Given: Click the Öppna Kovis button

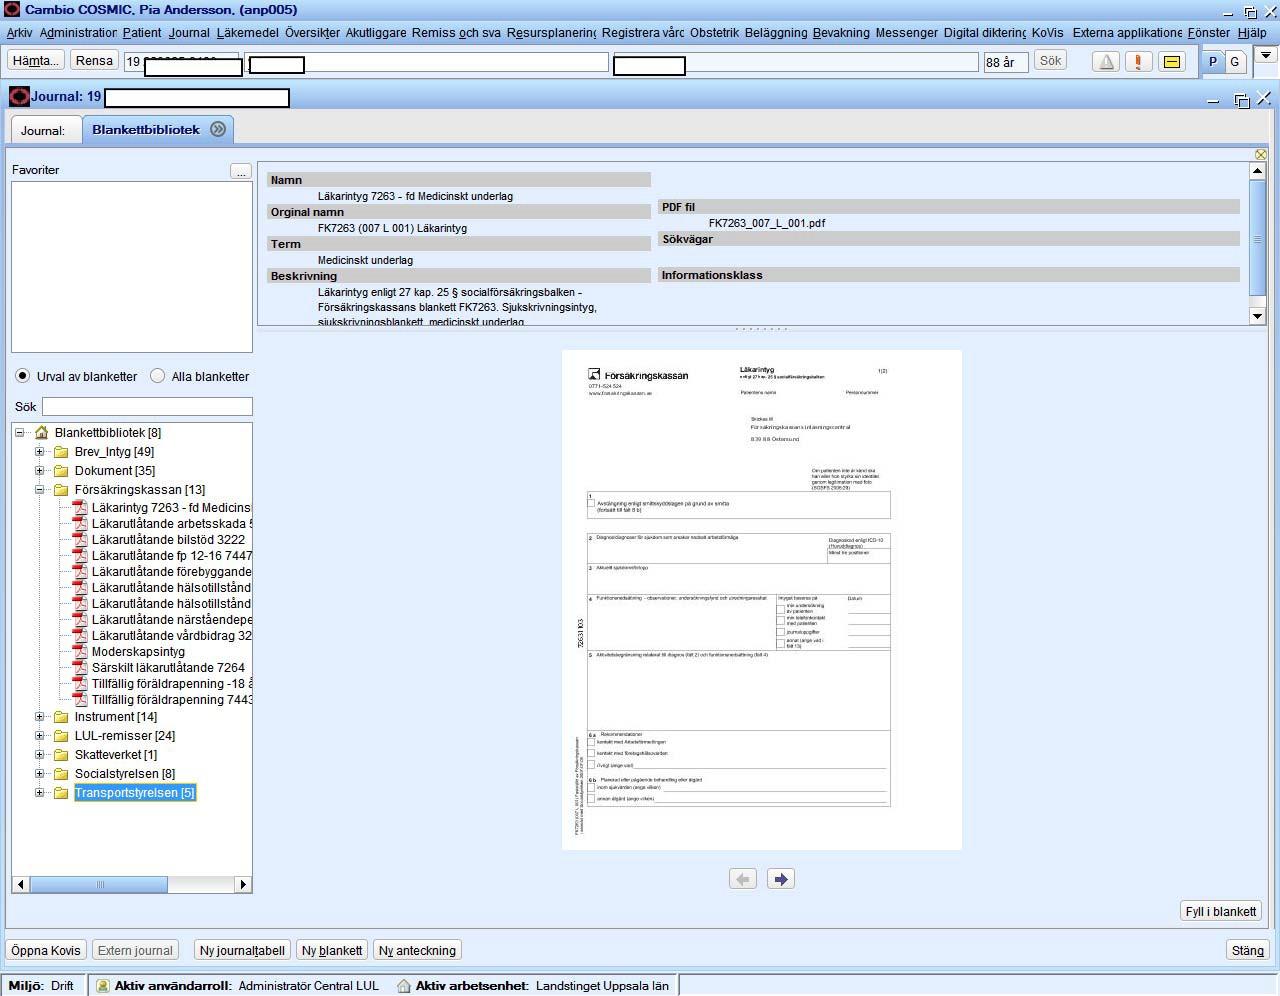Looking at the screenshot, I should click(x=45, y=950).
